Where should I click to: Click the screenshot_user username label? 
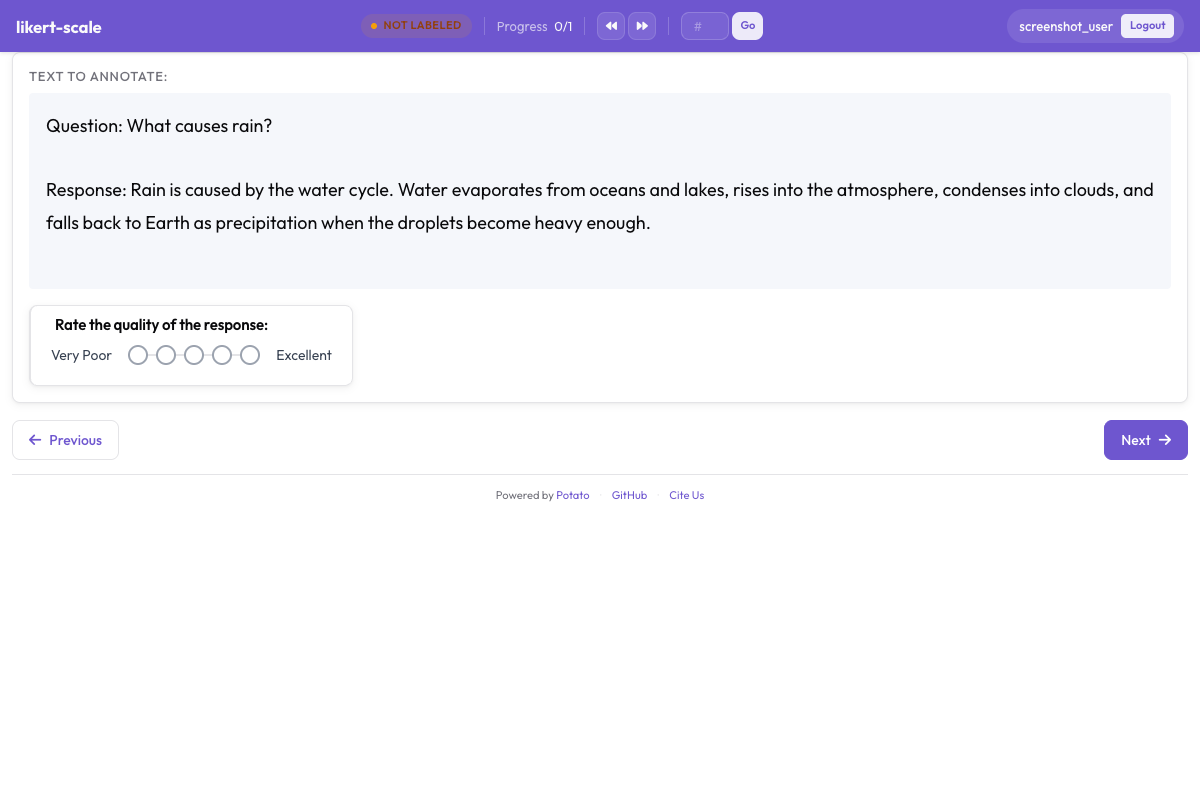click(1065, 27)
